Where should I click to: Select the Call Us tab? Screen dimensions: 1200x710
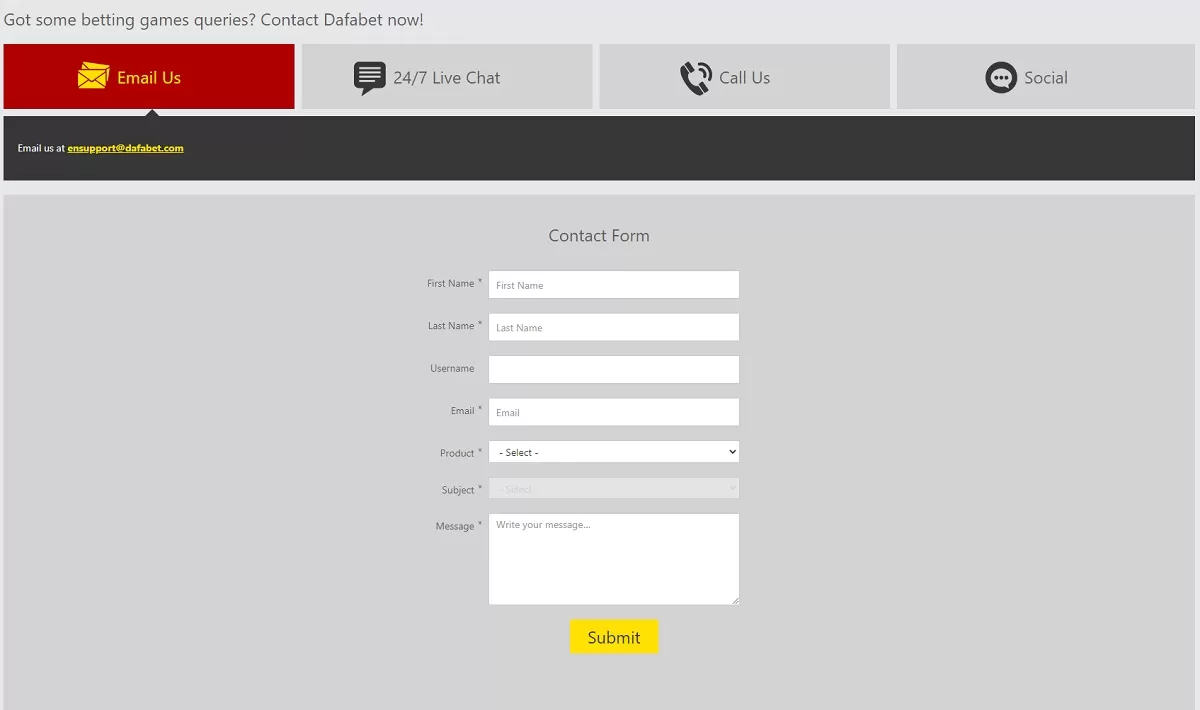coord(744,76)
